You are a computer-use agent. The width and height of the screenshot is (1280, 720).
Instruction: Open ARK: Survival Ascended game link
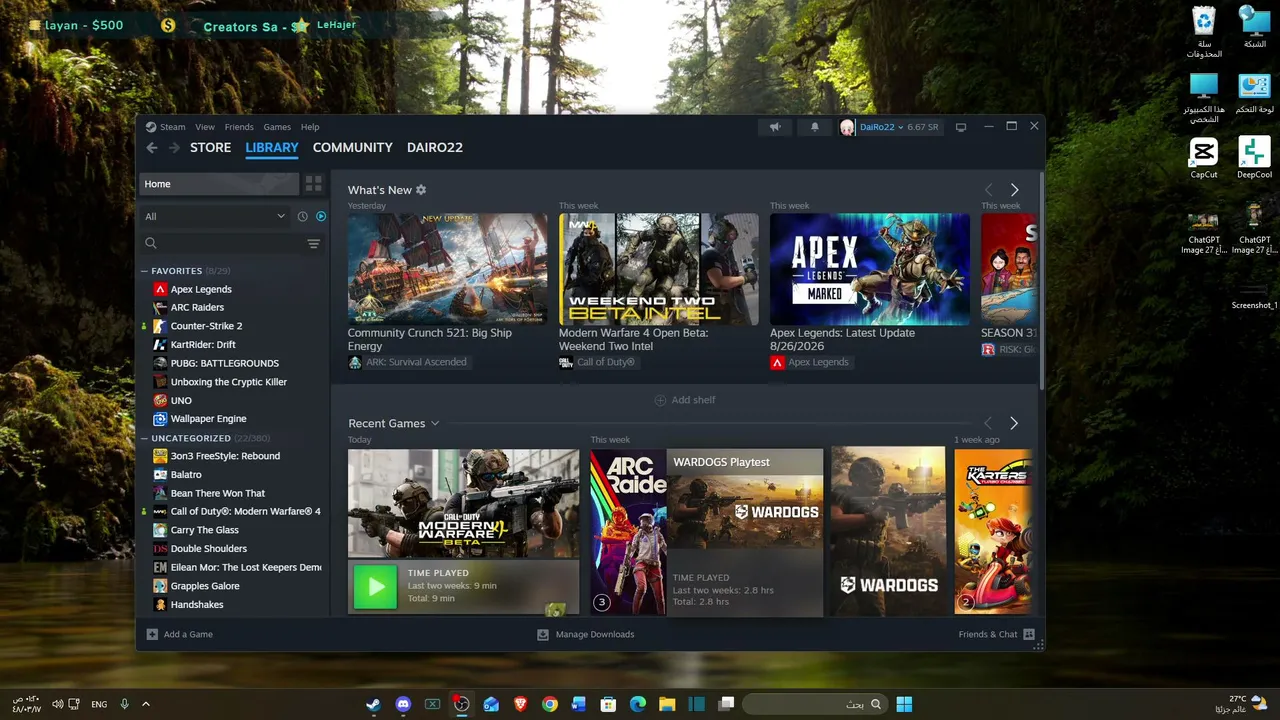click(x=408, y=362)
